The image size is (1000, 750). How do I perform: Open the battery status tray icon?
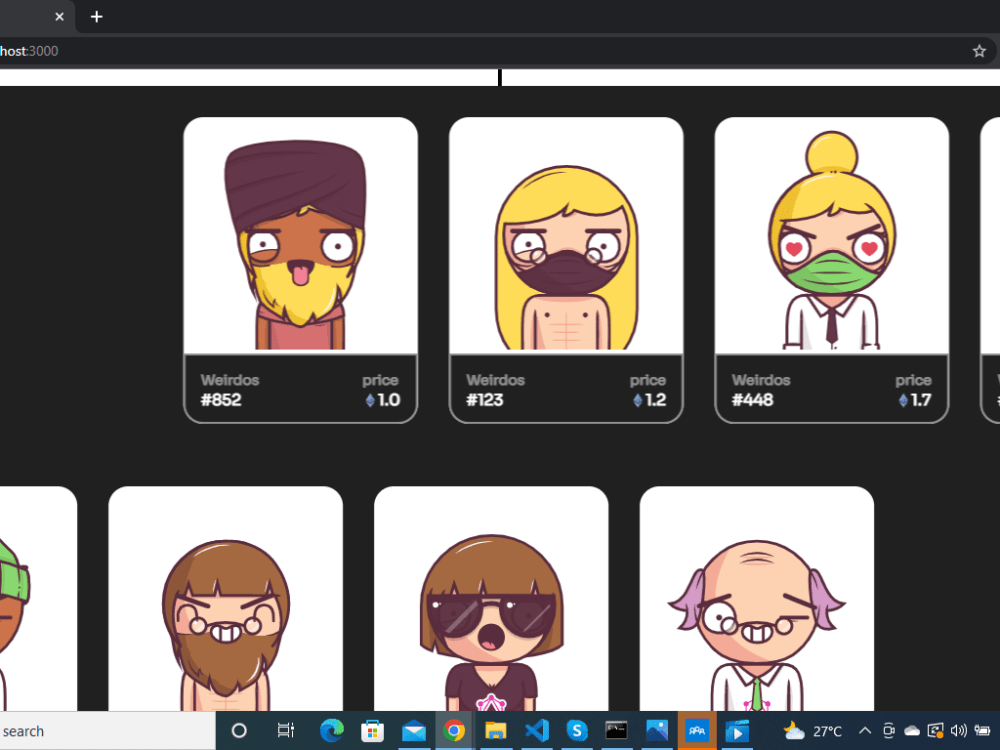982,731
